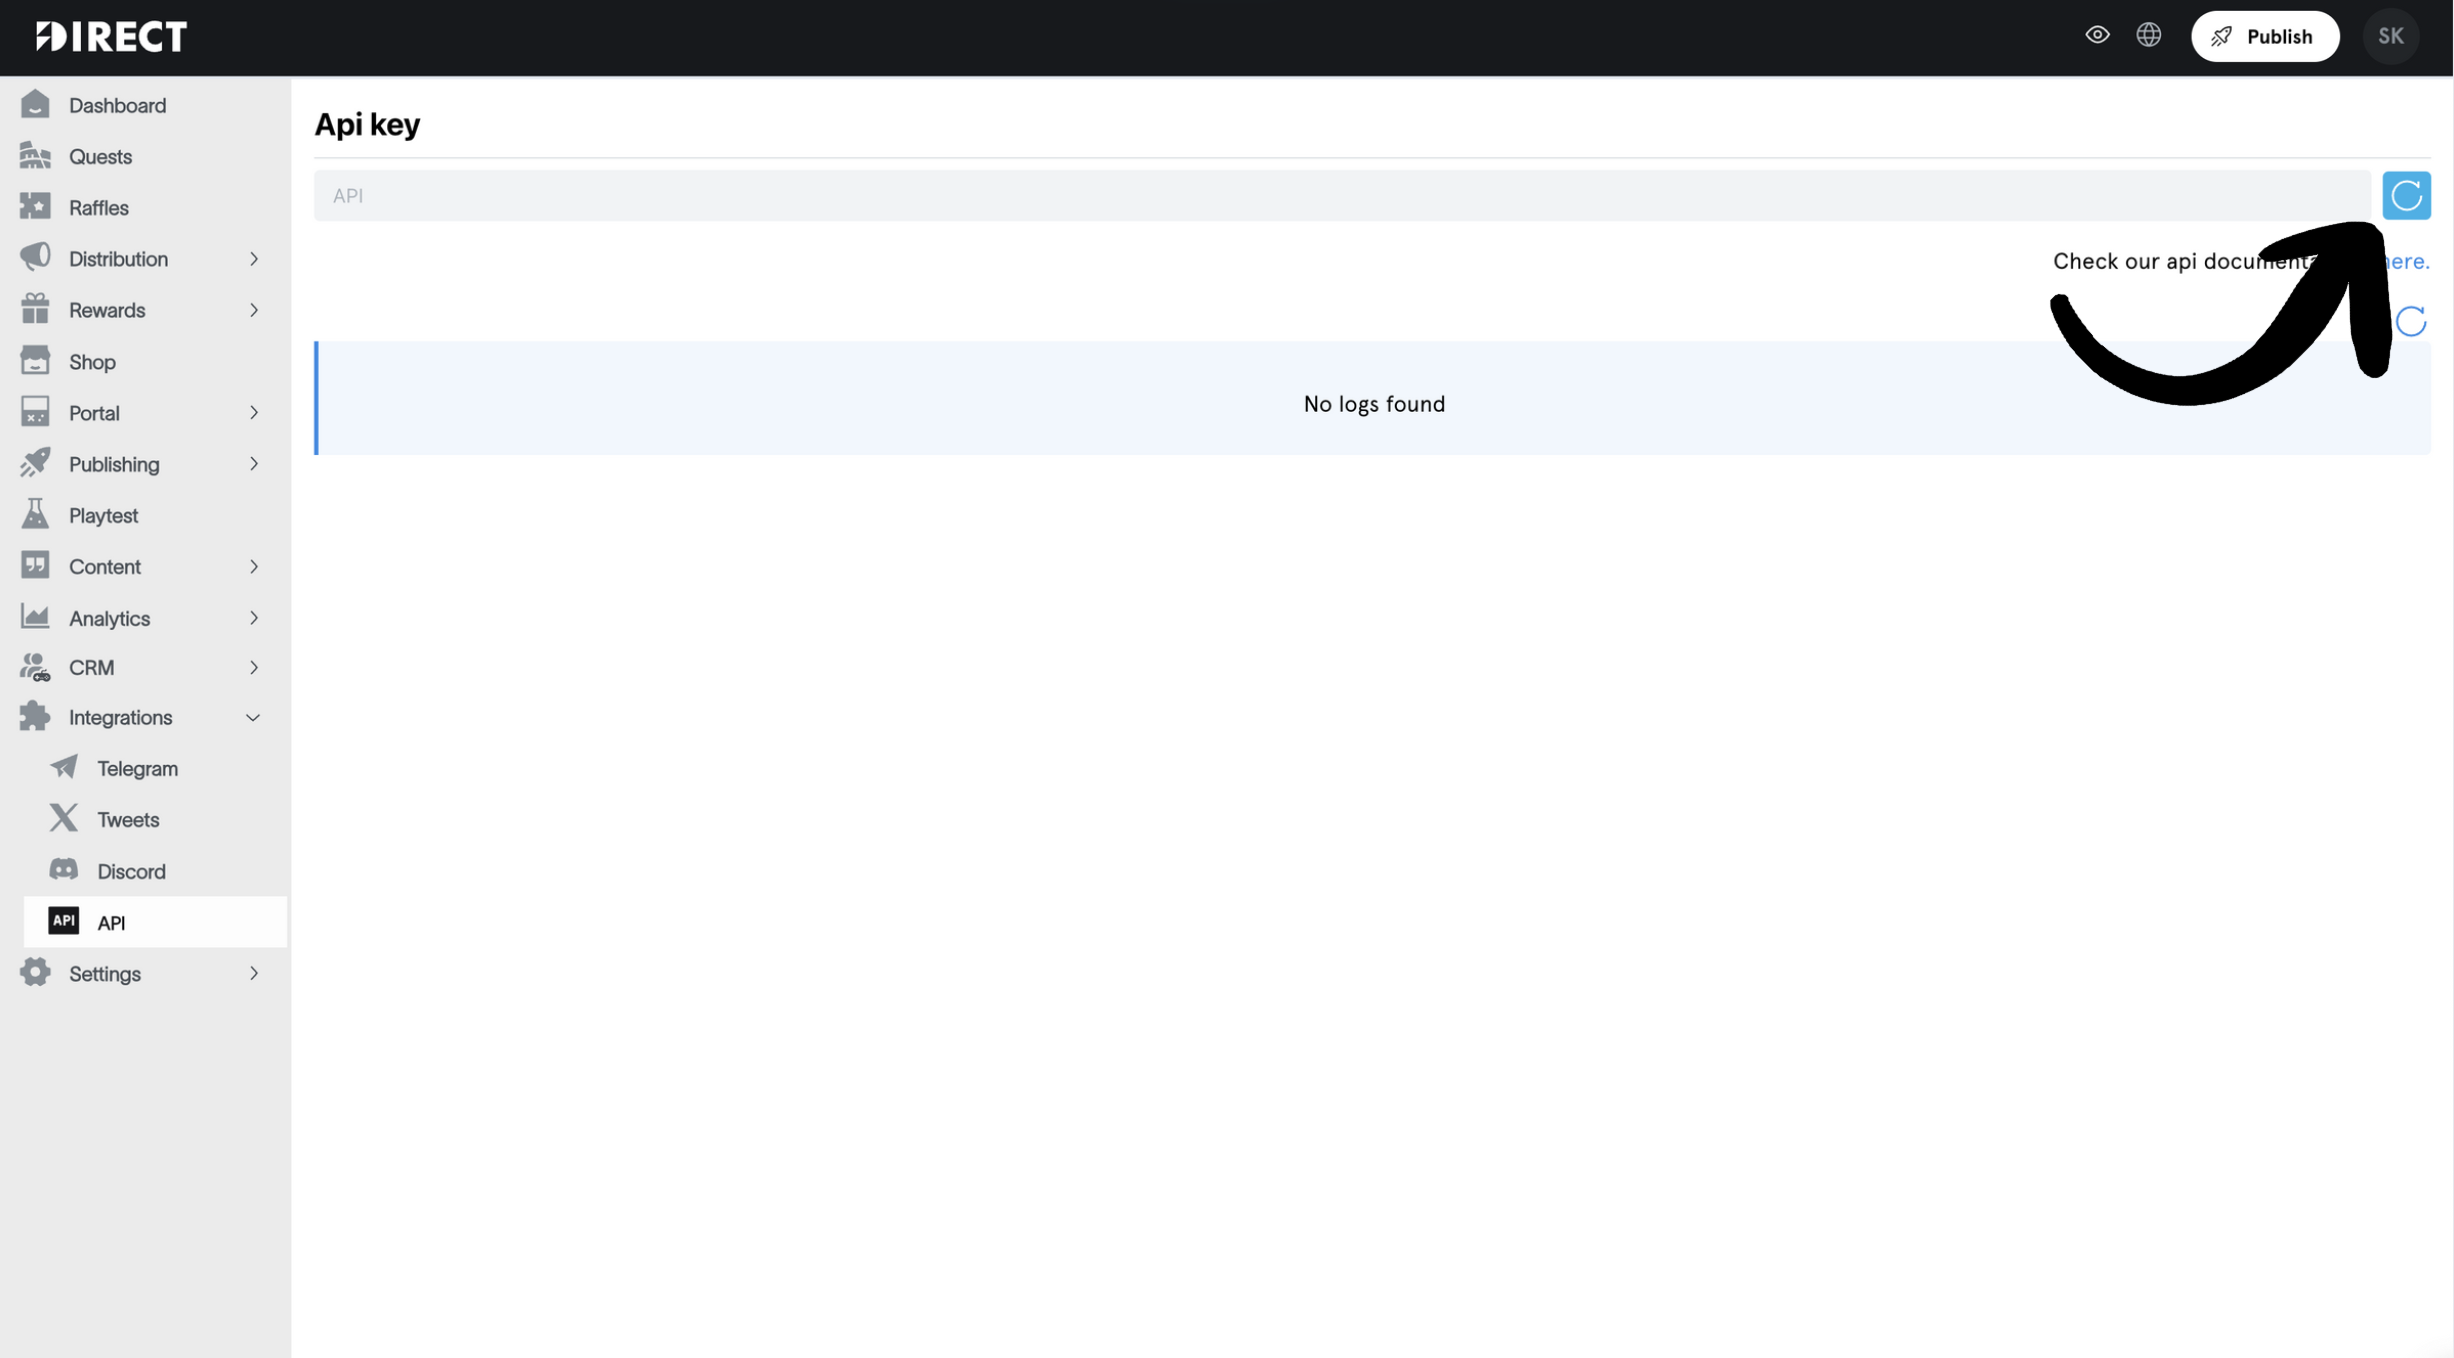Go to the Playtest page
The width and height of the screenshot is (2454, 1358).
tap(103, 515)
